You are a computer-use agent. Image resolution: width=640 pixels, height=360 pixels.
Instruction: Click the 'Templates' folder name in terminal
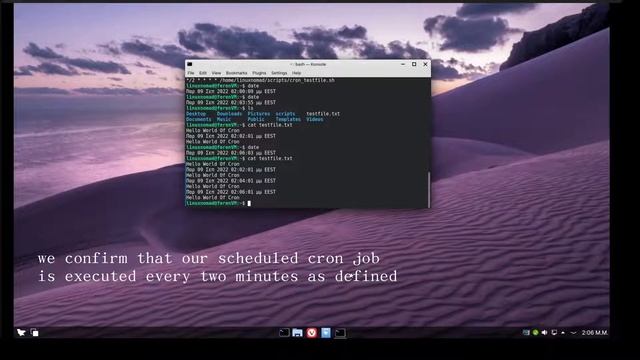pos(288,119)
